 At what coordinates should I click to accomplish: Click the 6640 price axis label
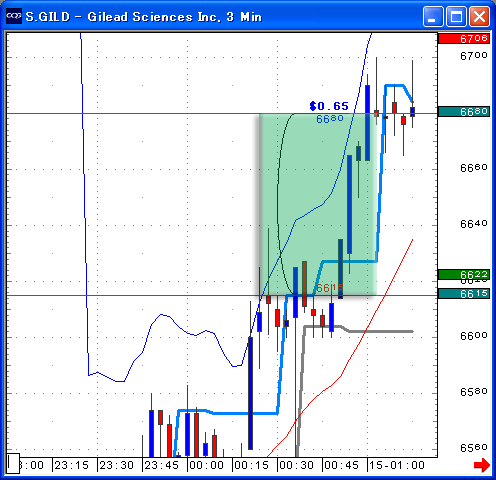click(474, 224)
